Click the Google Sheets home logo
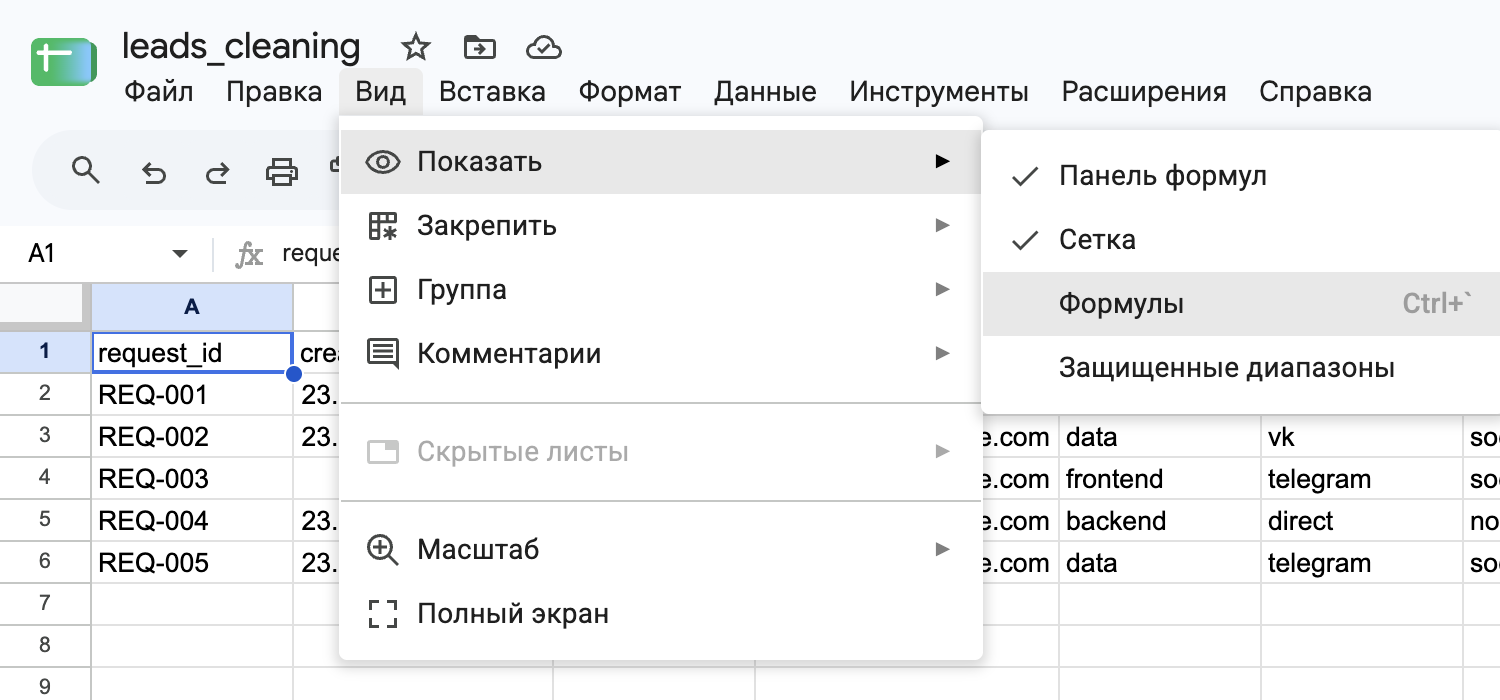 point(63,63)
